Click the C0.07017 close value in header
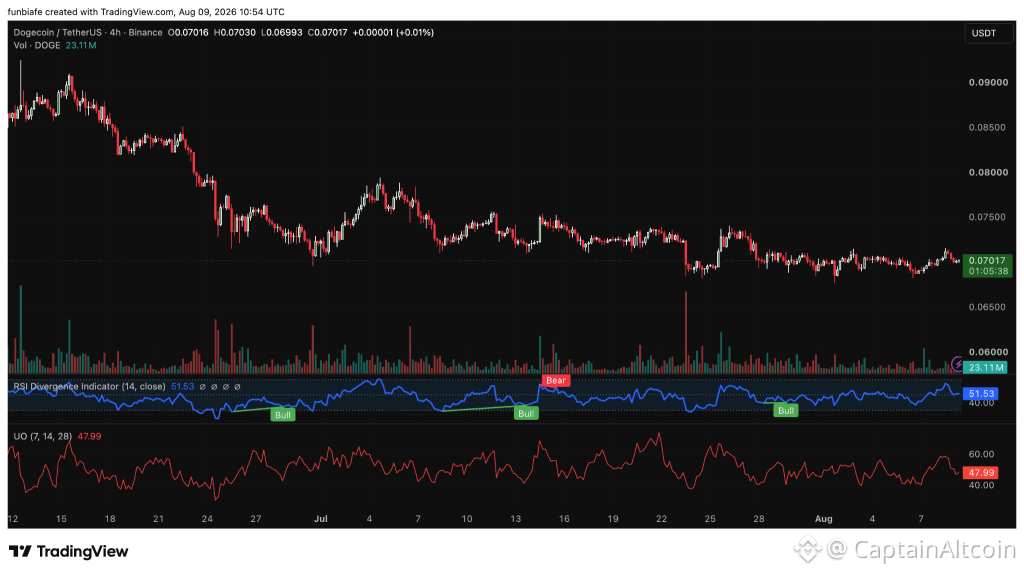 (328, 33)
